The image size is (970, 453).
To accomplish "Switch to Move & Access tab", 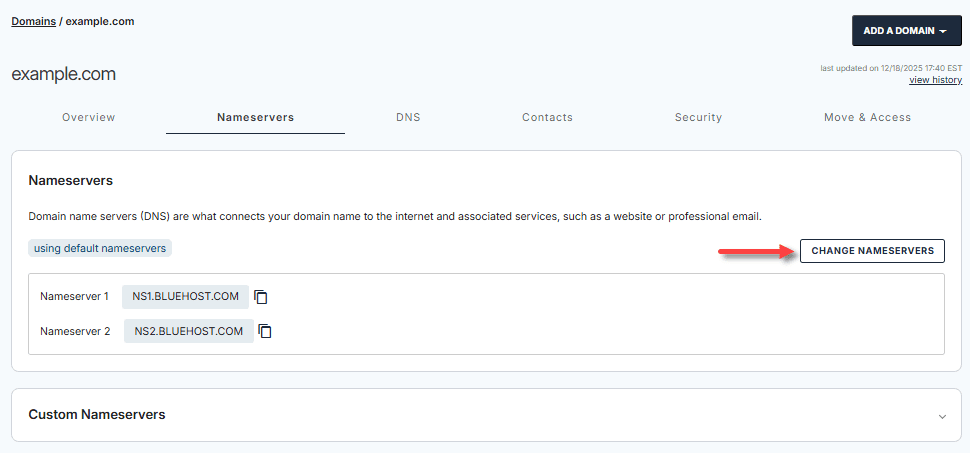I will [x=867, y=117].
